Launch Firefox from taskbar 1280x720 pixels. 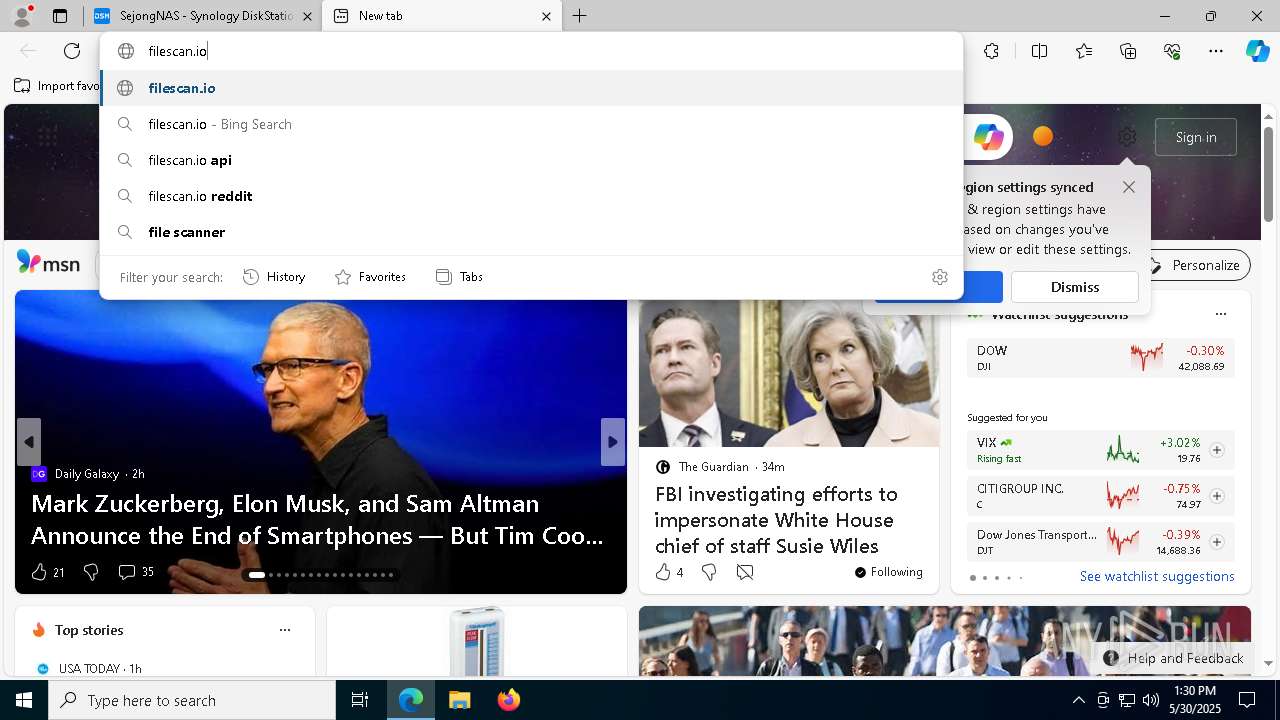click(509, 700)
